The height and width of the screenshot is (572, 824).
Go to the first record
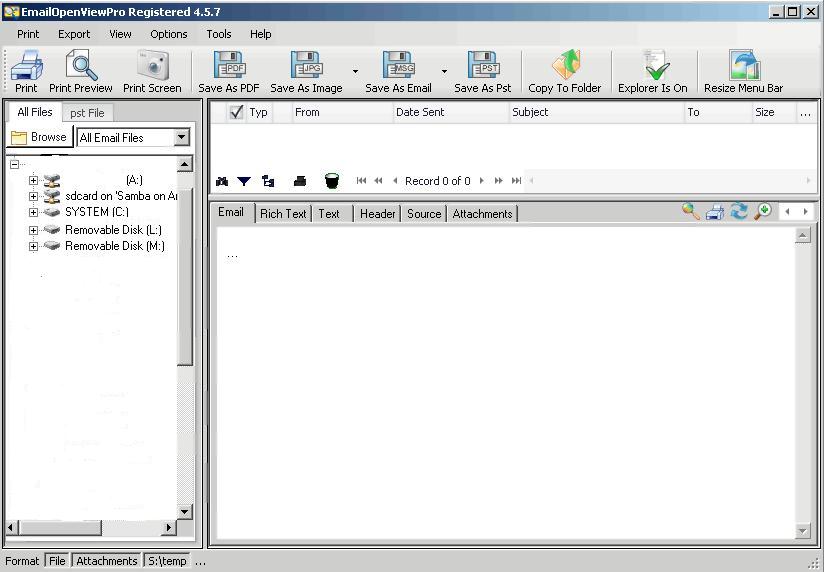click(361, 181)
